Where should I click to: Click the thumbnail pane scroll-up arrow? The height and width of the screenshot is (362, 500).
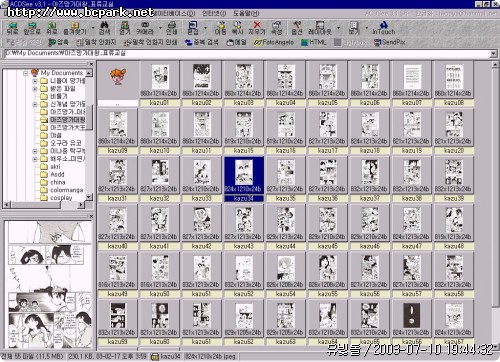[x=495, y=64]
